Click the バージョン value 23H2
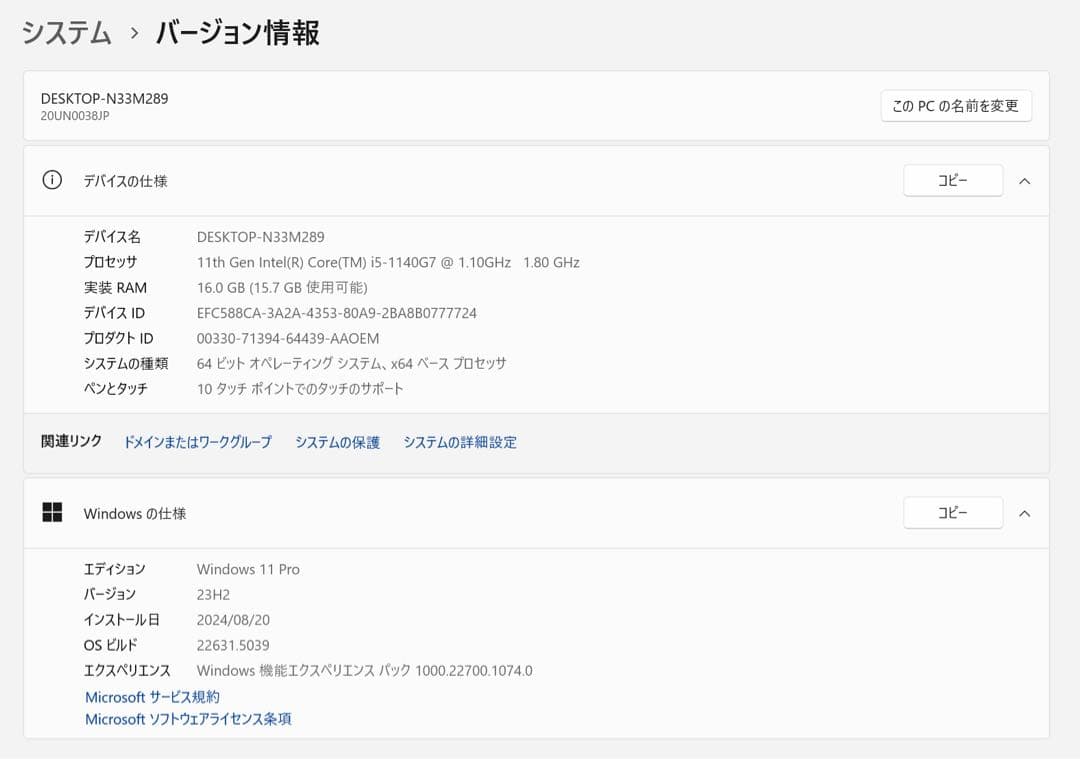 [x=214, y=594]
